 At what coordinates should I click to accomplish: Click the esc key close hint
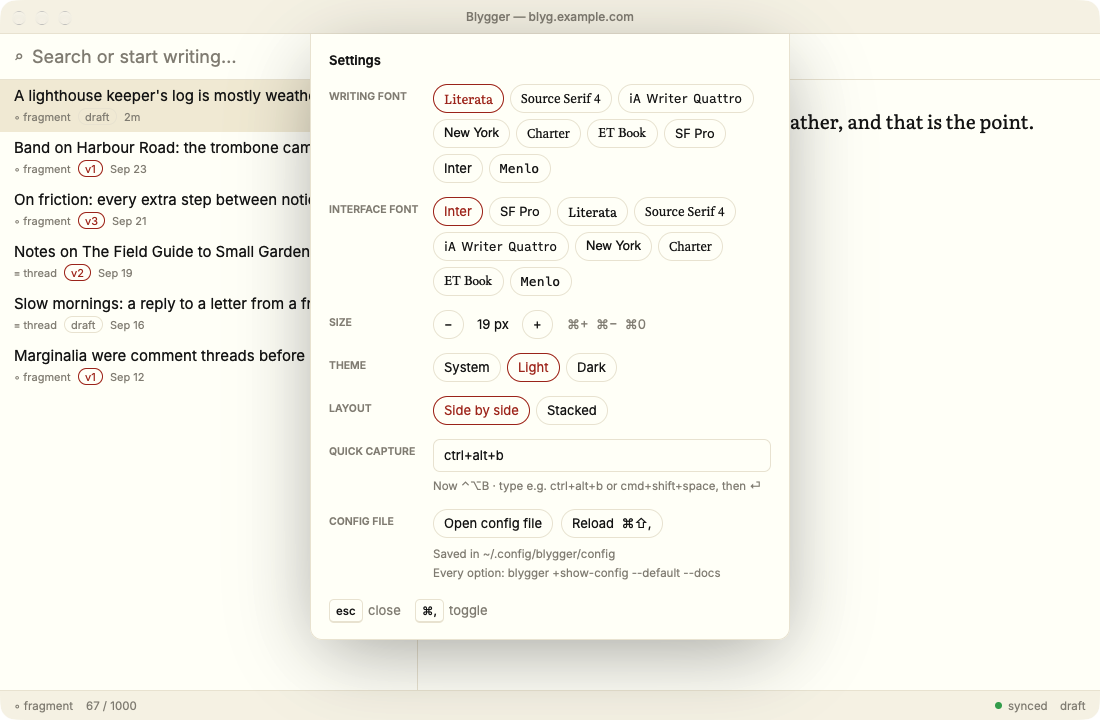click(346, 611)
